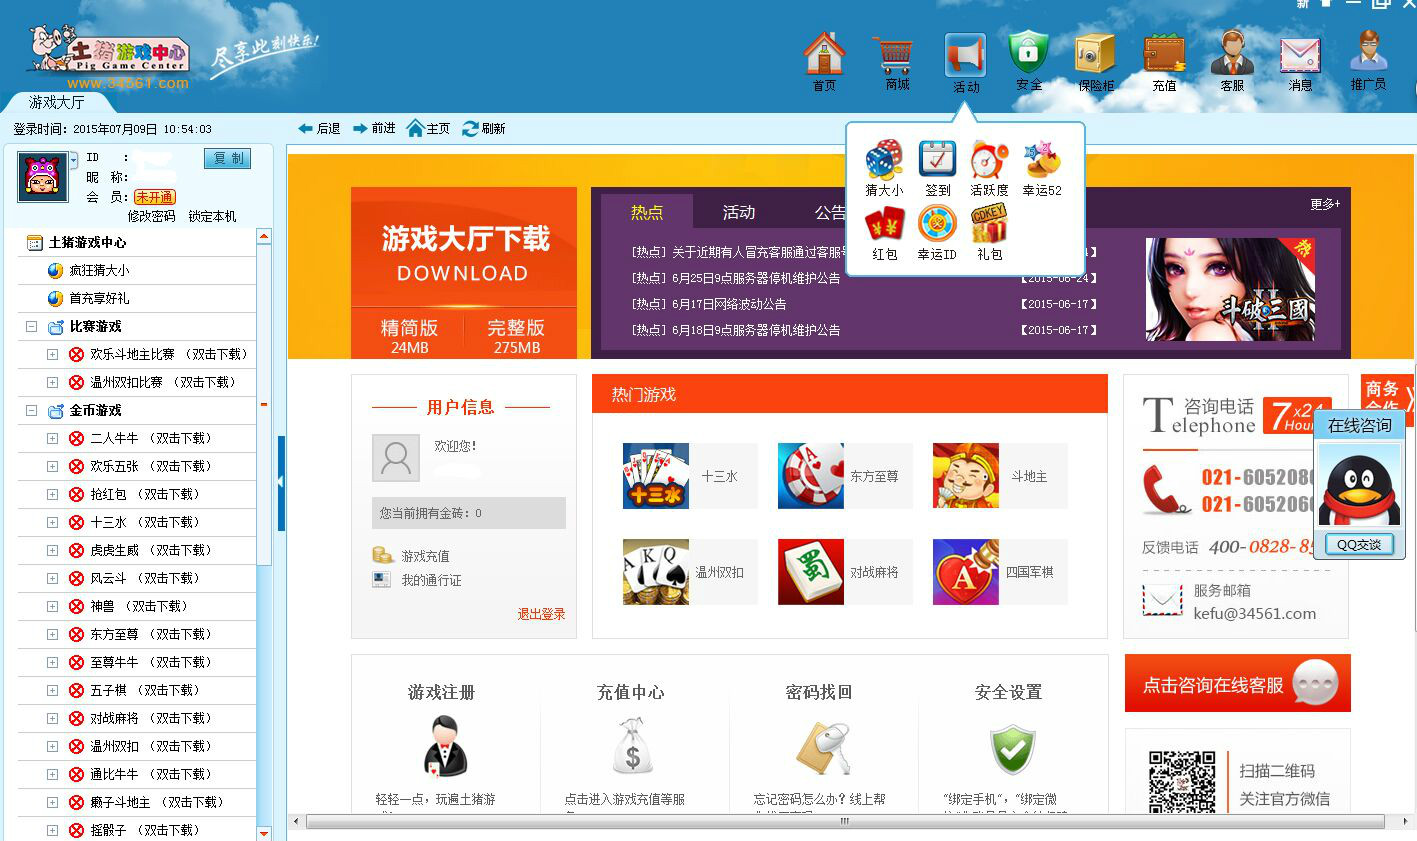Select the 猜大小 dice icon
This screenshot has width=1417, height=841.
point(884,161)
